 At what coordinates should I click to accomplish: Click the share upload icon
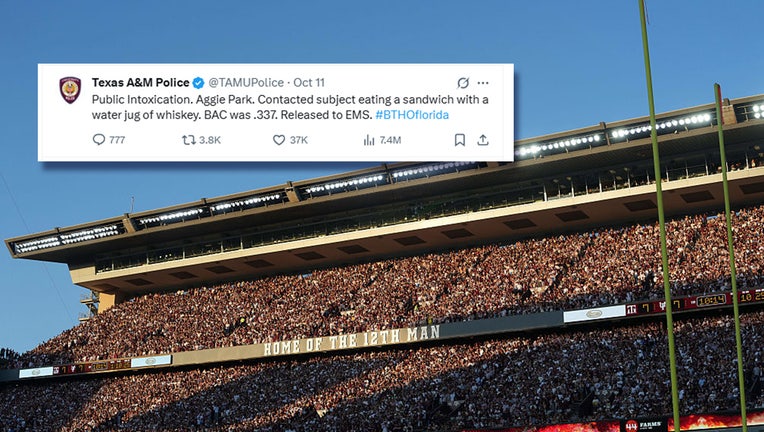point(483,140)
